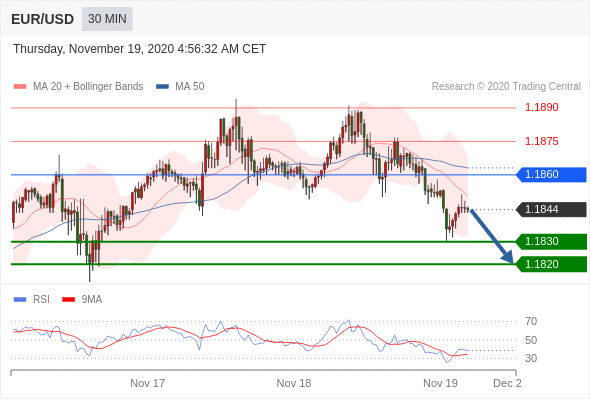Click the RSI 70 level label

click(x=531, y=321)
